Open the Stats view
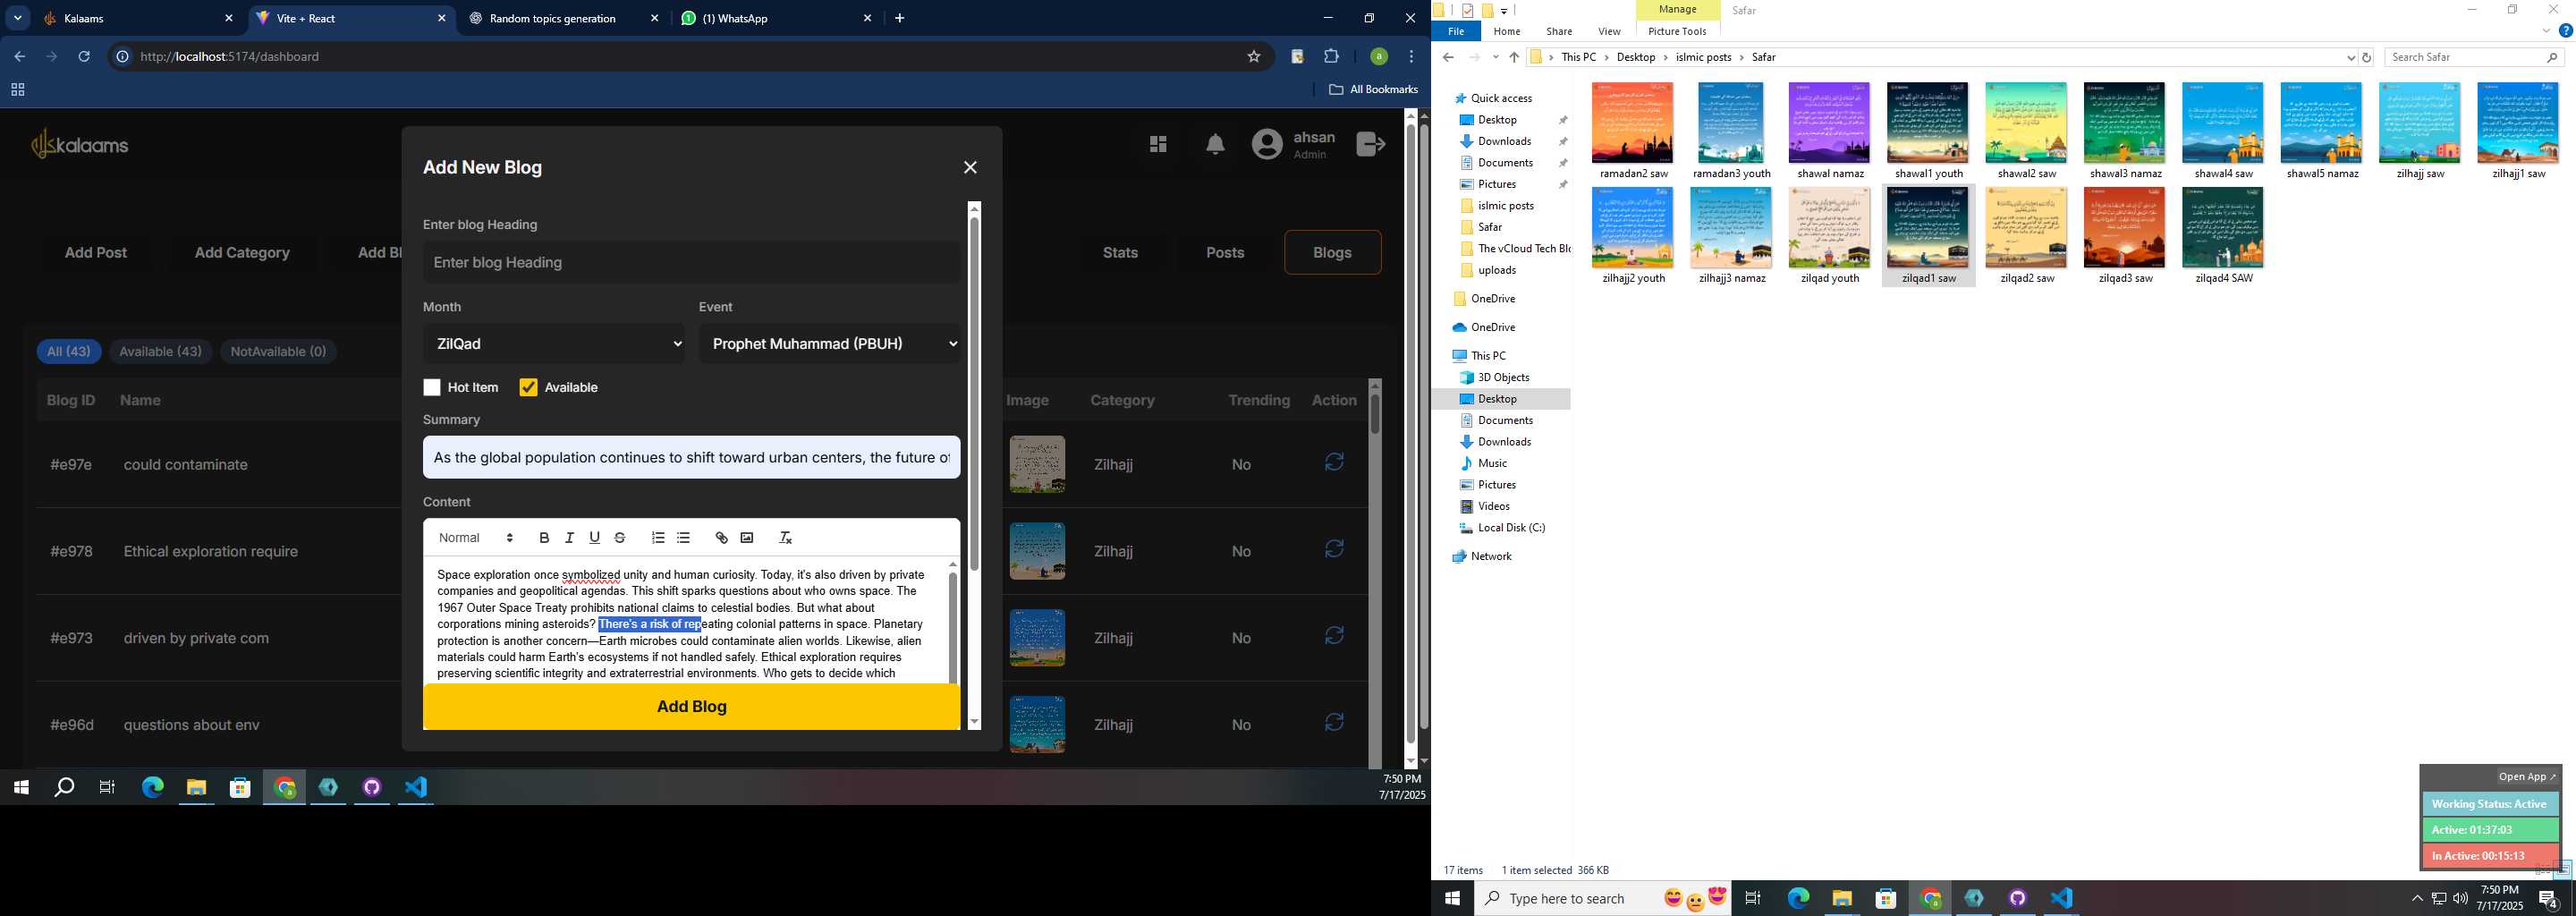2576x916 pixels. [1120, 253]
